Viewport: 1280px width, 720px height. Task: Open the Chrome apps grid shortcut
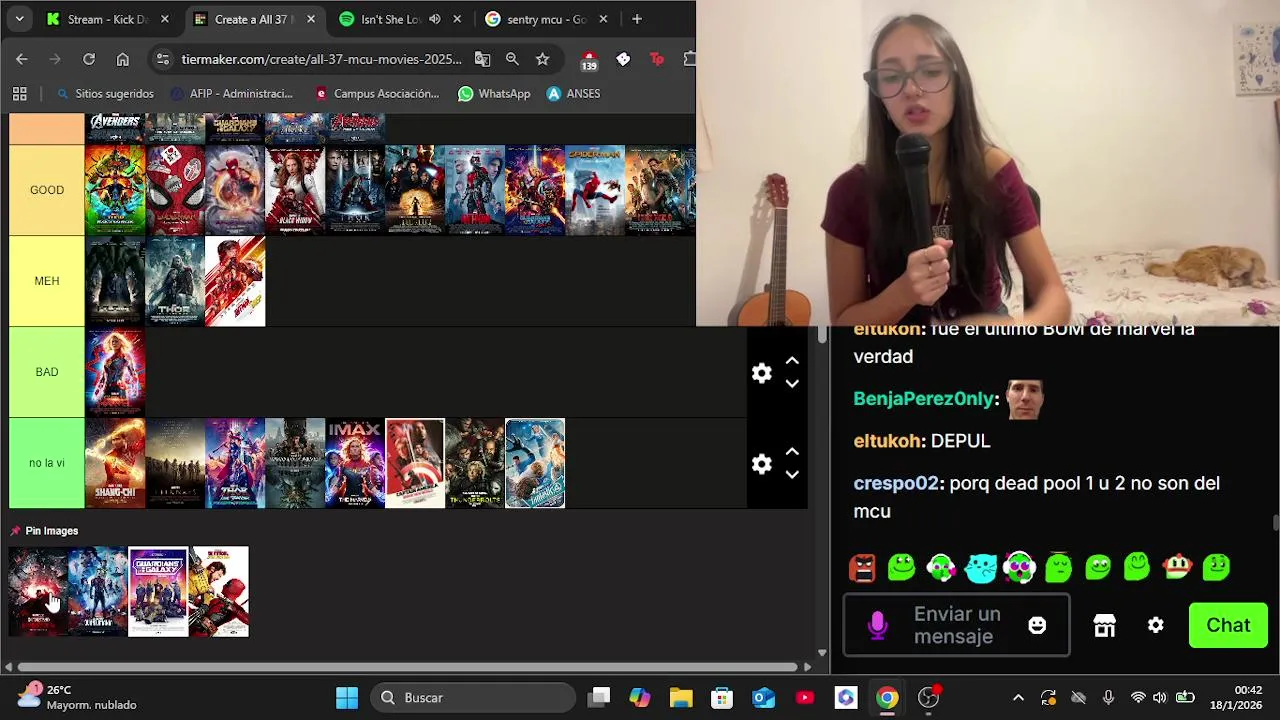coord(19,93)
